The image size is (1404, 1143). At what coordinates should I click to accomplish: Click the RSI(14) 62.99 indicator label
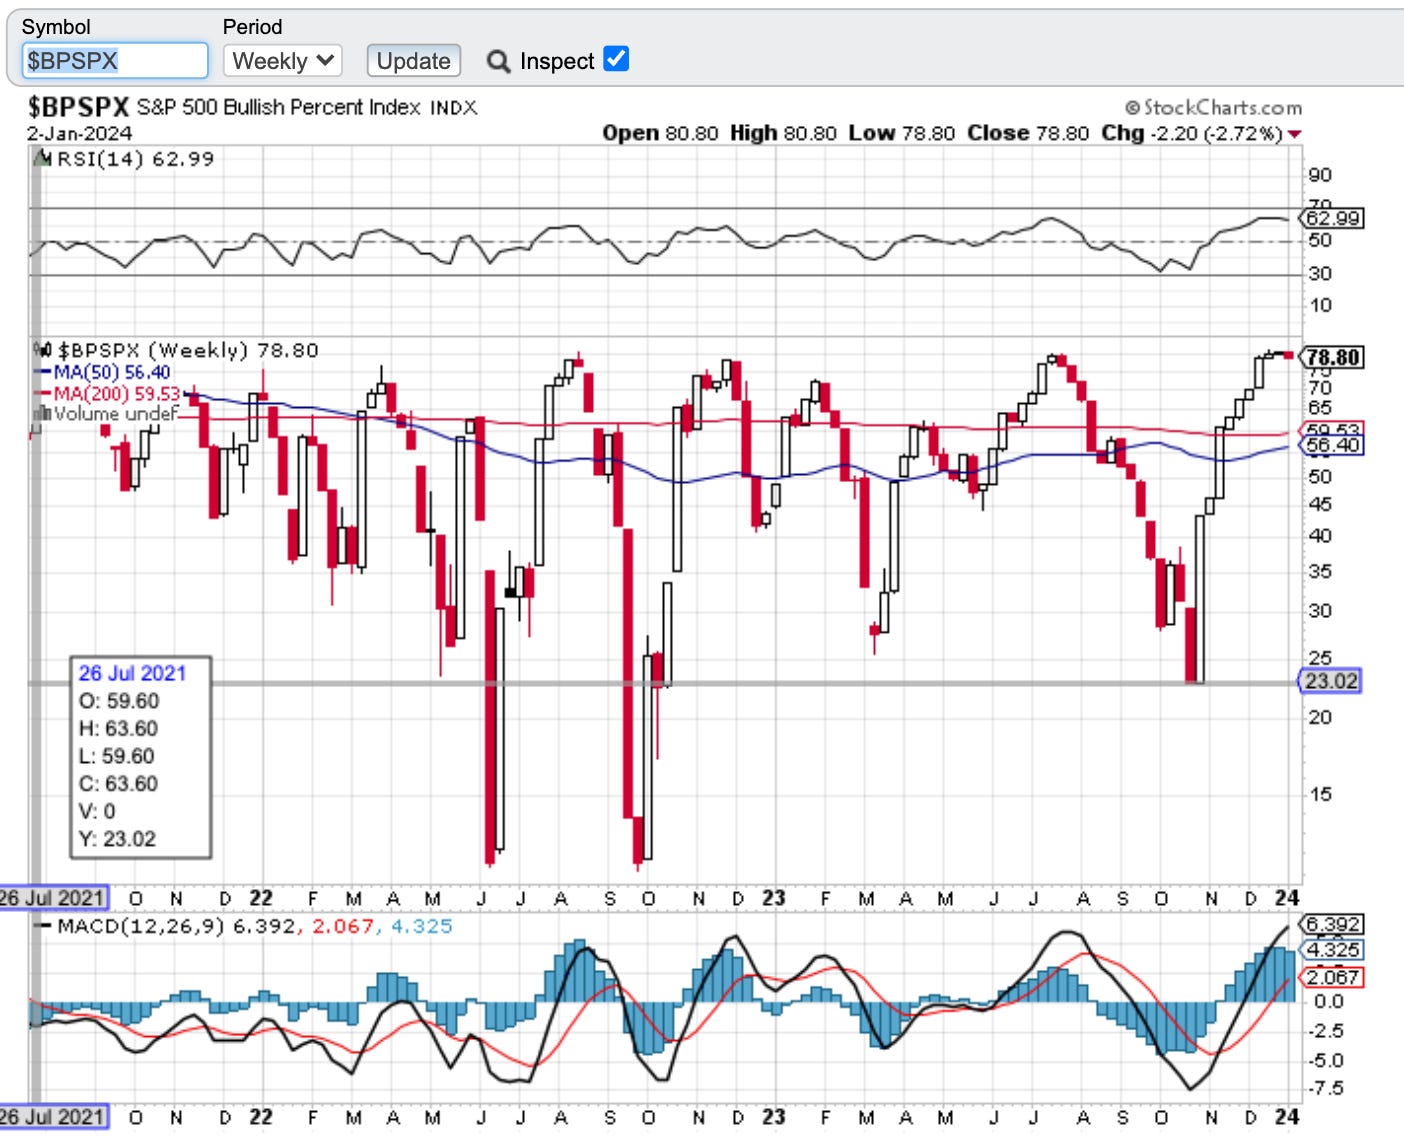click(136, 159)
